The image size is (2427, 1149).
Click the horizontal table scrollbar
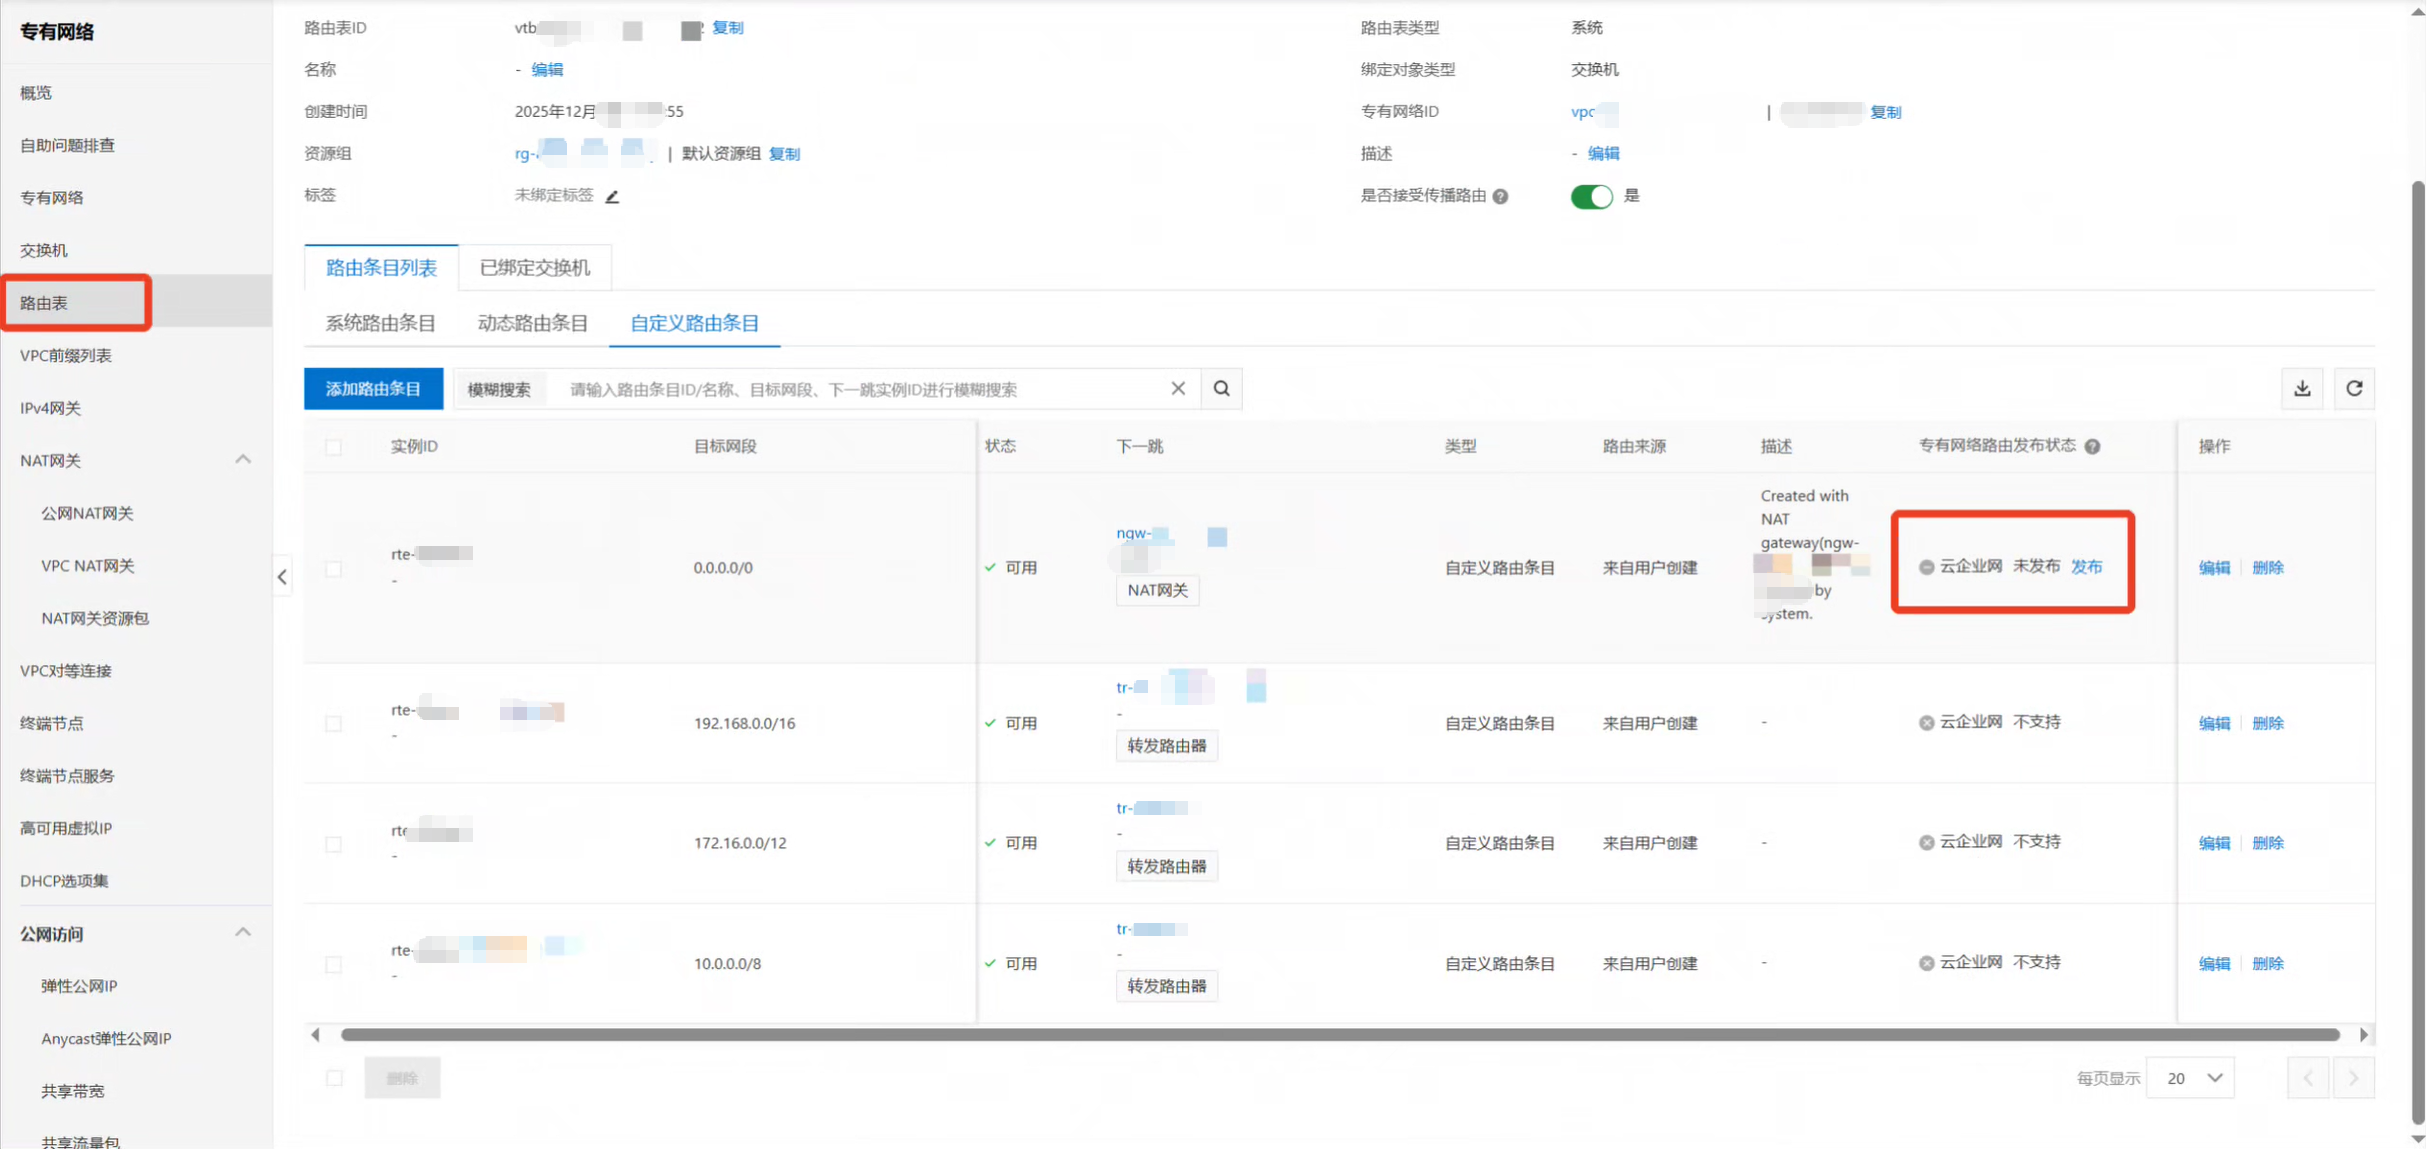click(x=1340, y=1035)
